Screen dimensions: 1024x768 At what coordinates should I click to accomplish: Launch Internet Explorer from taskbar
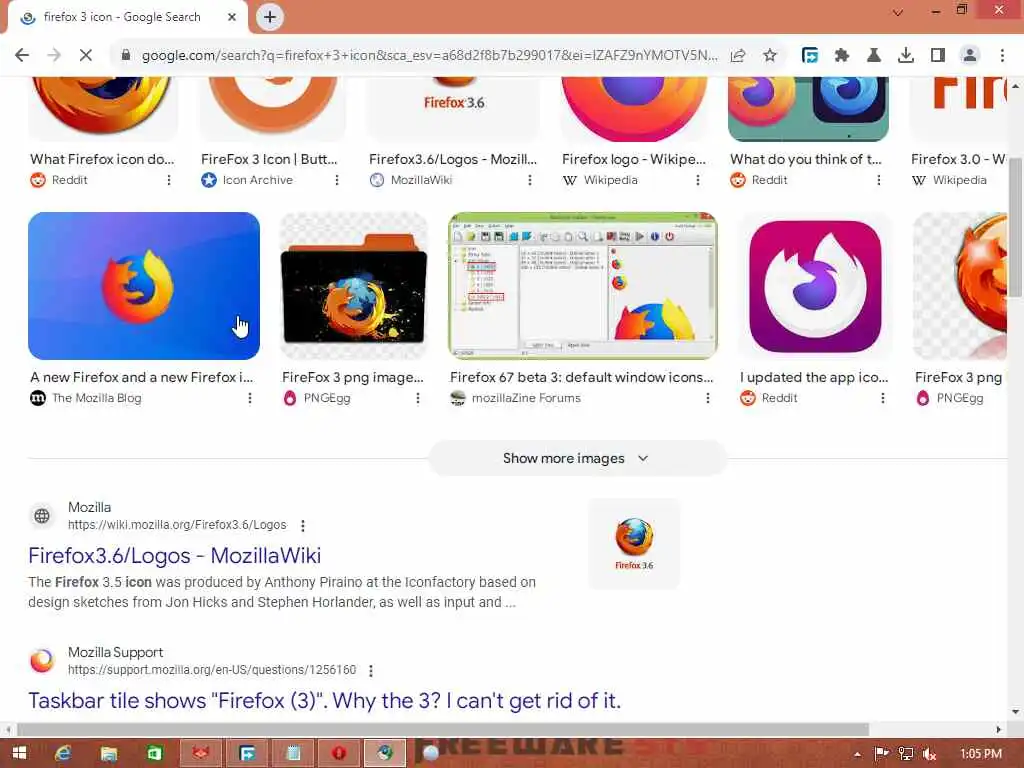click(63, 754)
